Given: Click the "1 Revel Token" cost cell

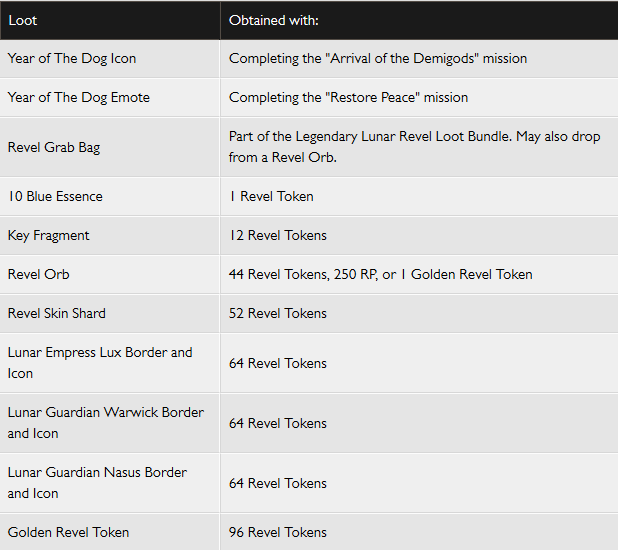Looking at the screenshot, I should tap(271, 196).
